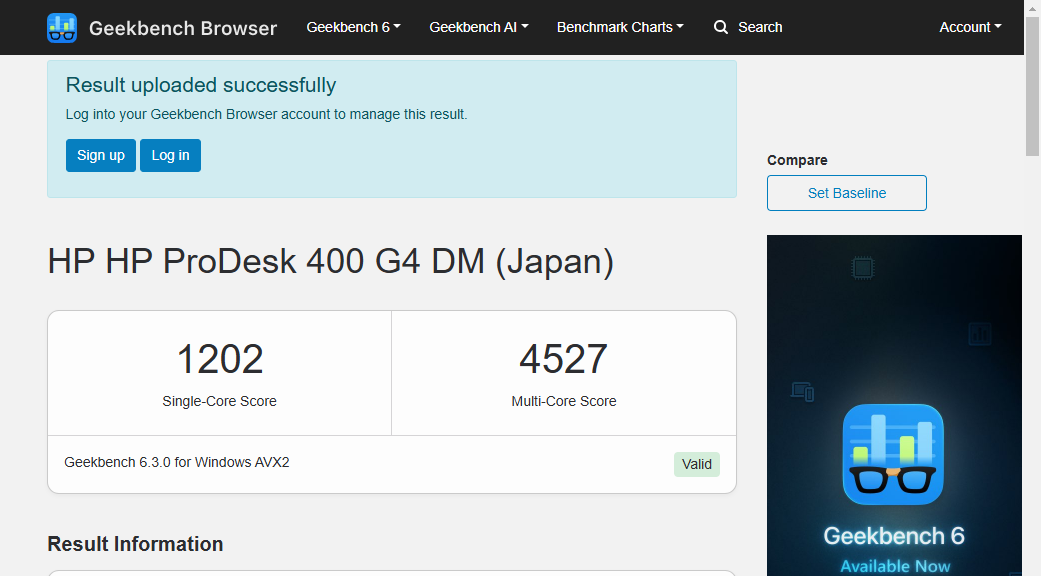1041x576 pixels.
Task: Click the Valid badge
Action: tap(696, 464)
